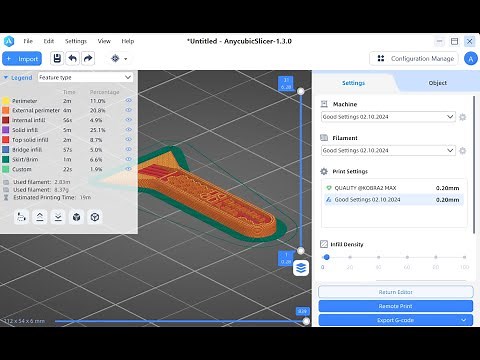
Task: Open the Settings menu
Action: coord(76,41)
